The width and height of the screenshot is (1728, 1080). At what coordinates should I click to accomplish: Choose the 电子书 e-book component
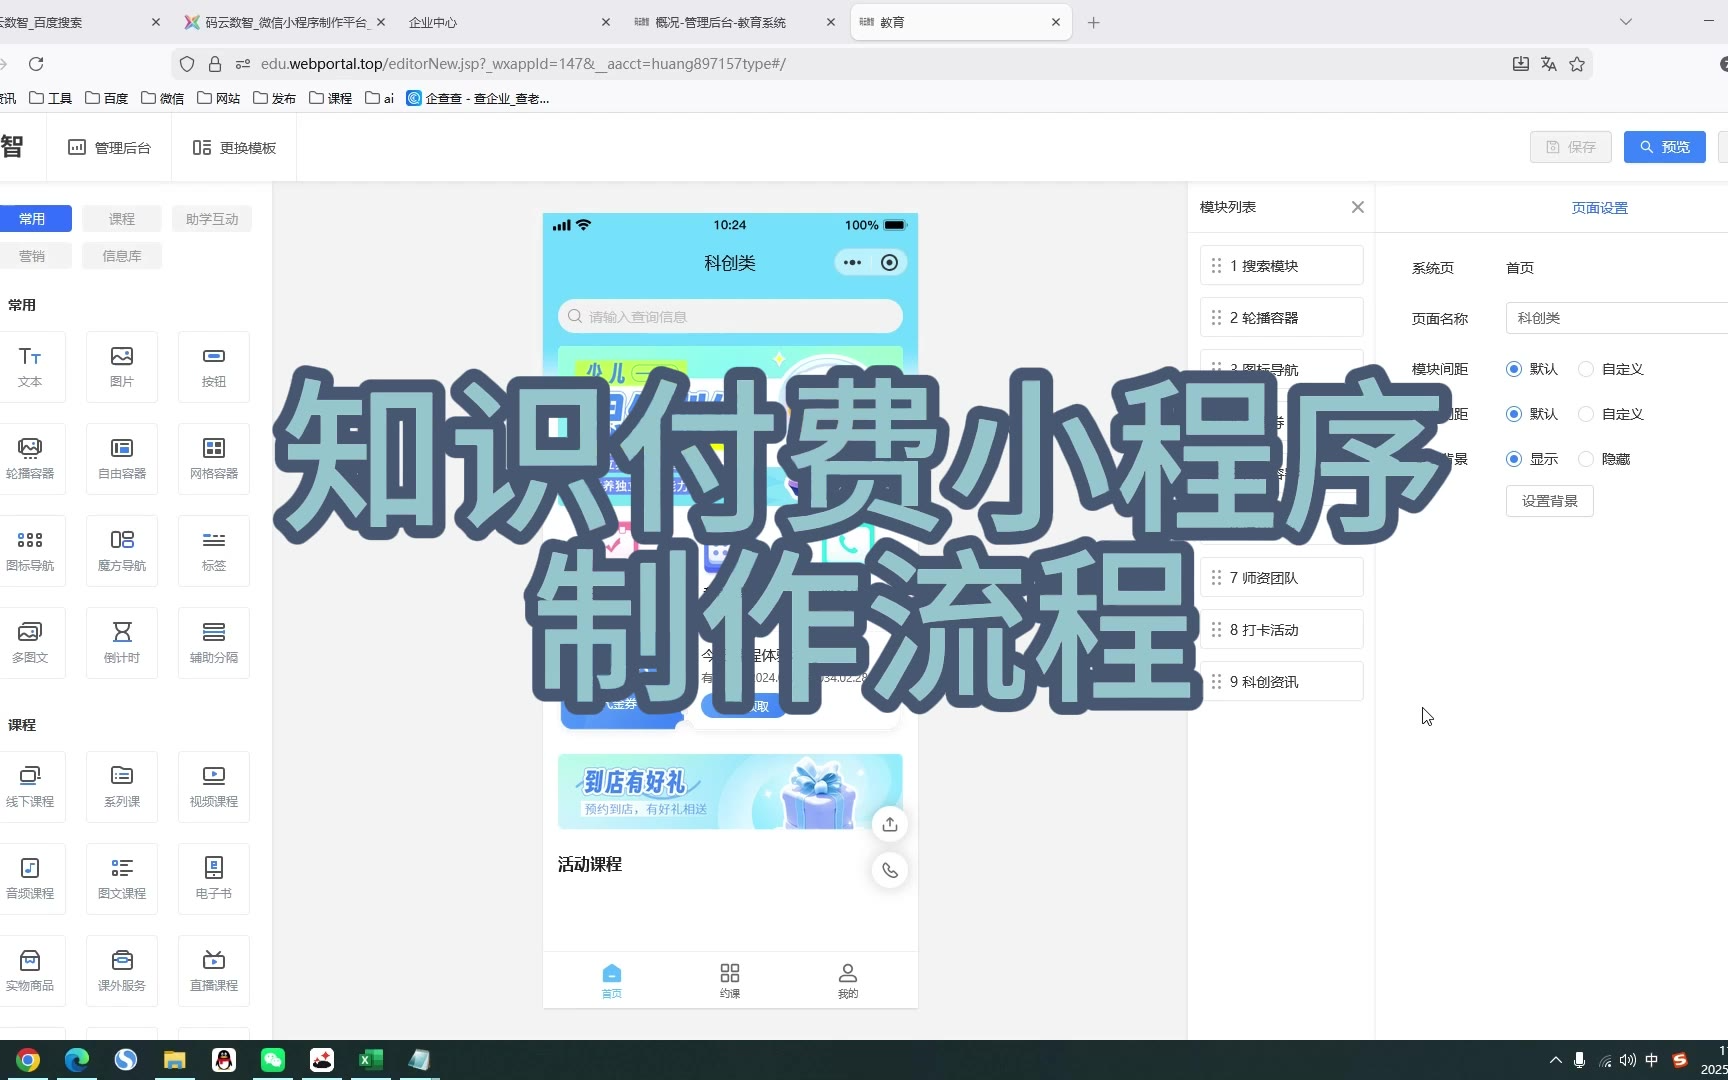pos(214,877)
